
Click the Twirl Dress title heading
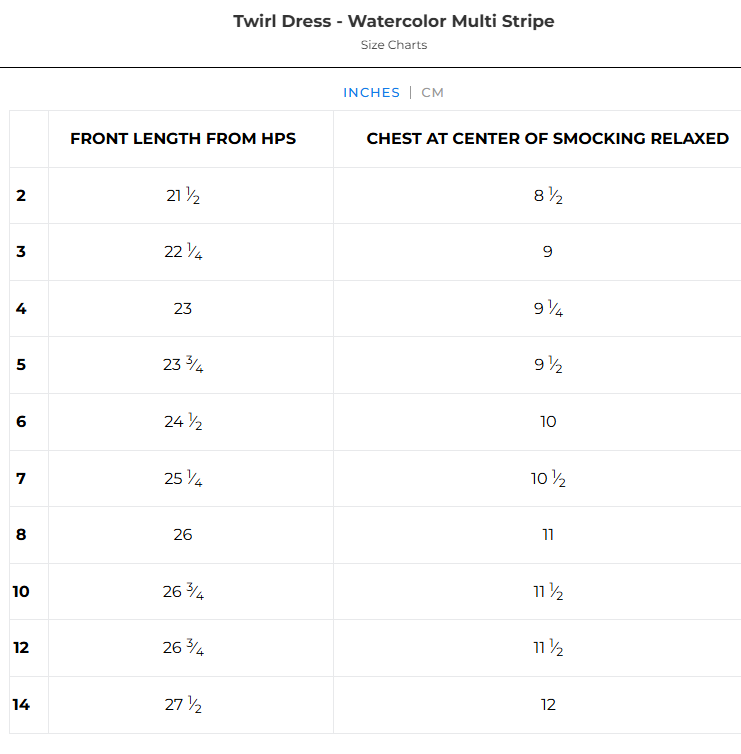394,21
